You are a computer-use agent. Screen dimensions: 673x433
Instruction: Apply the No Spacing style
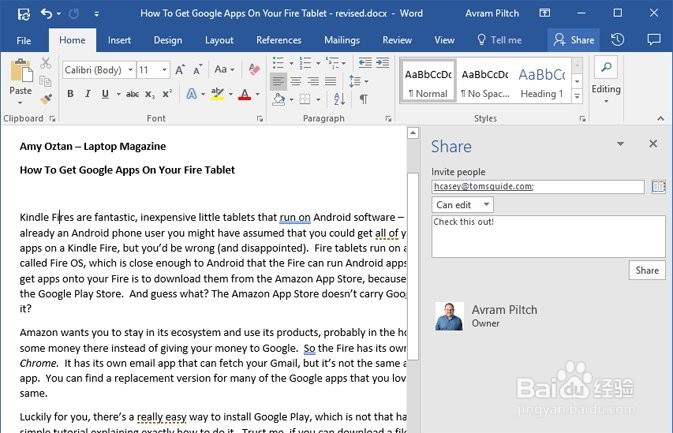click(485, 82)
